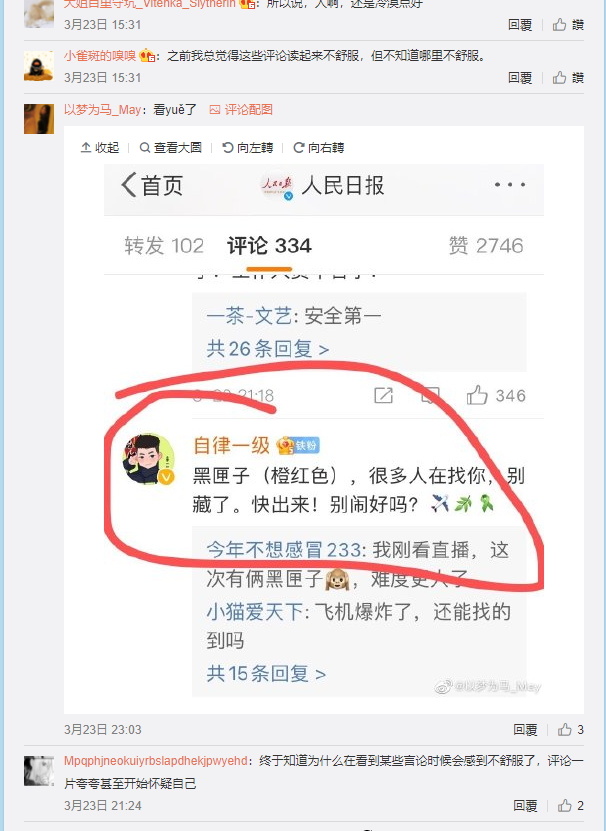Collapse the comment image with 收起
606x831 pixels.
pos(100,147)
